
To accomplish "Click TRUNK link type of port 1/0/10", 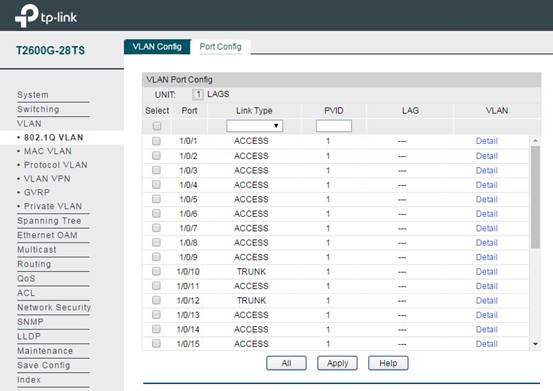I will click(x=251, y=271).
